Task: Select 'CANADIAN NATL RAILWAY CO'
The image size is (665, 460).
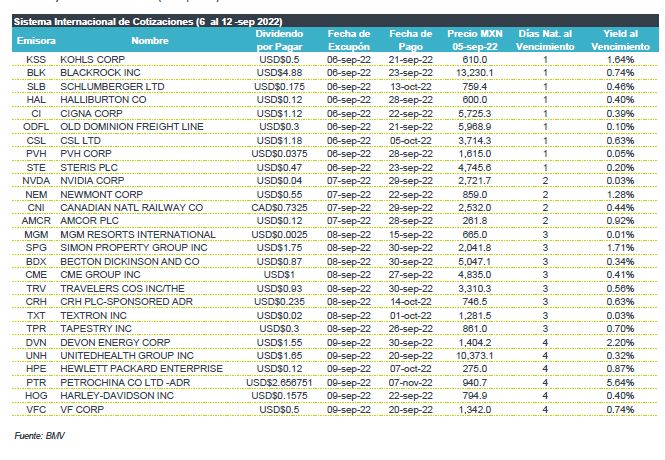Action: 131,208
